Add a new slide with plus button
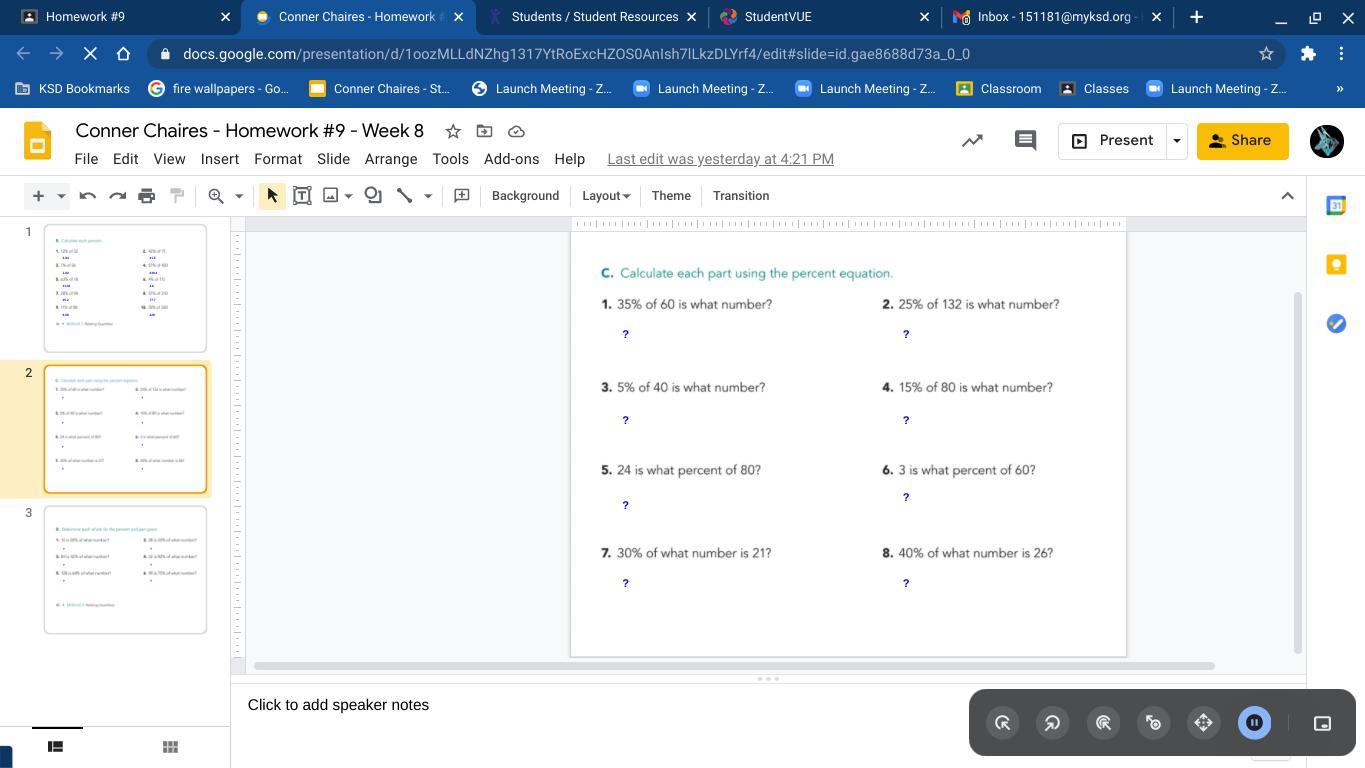The width and height of the screenshot is (1365, 768). (x=38, y=196)
